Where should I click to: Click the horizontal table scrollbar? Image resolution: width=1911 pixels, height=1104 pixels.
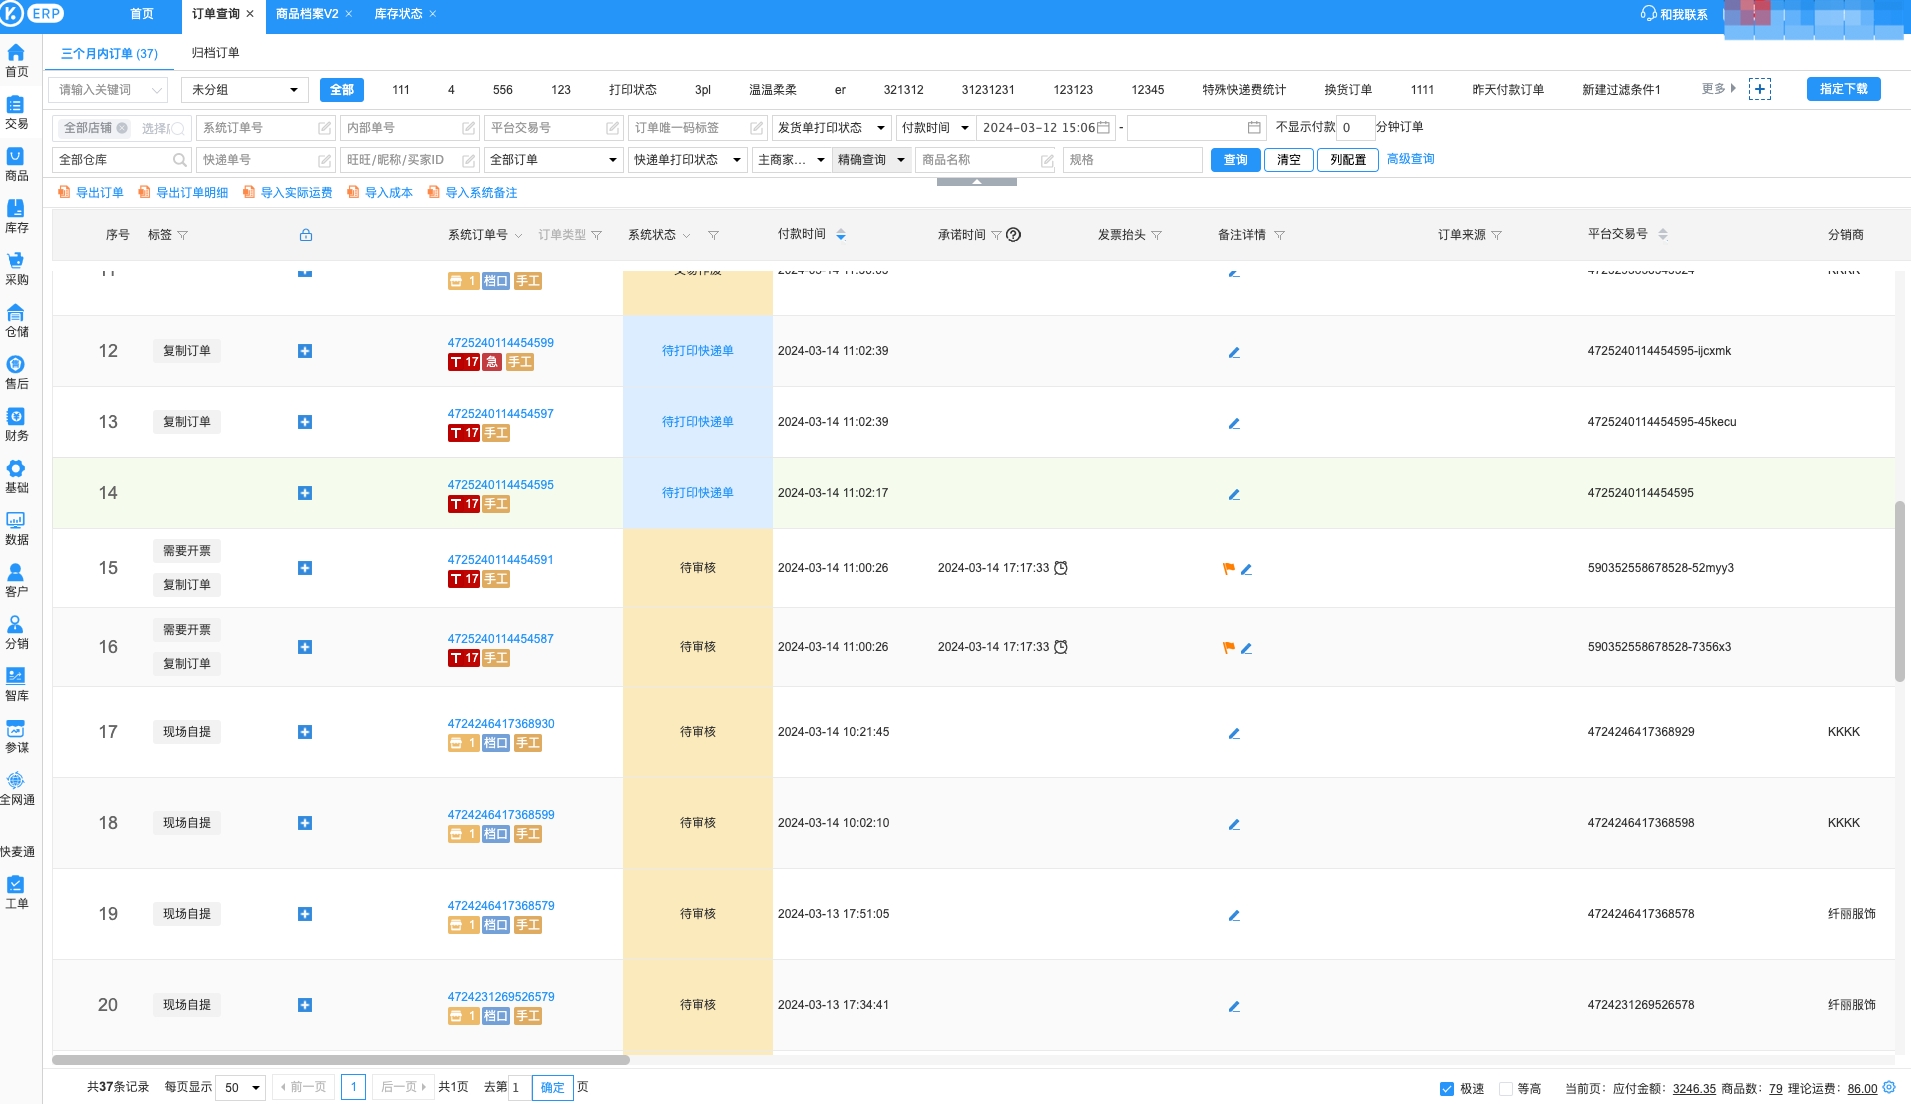(341, 1060)
